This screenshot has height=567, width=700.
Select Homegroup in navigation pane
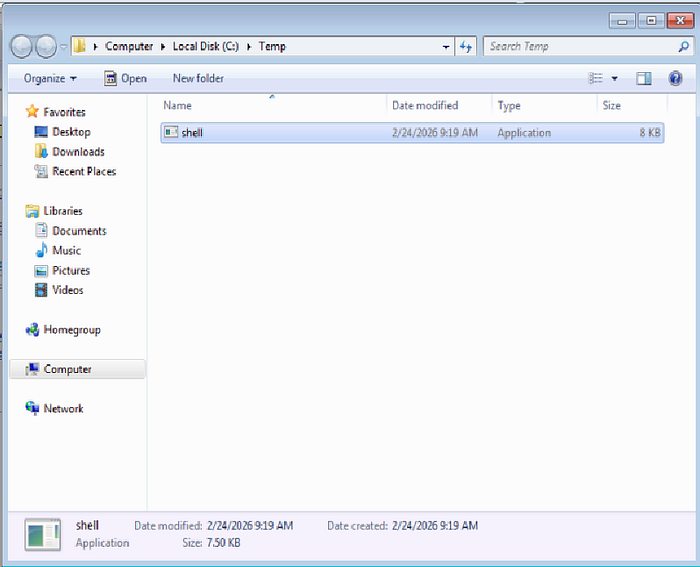(72, 330)
